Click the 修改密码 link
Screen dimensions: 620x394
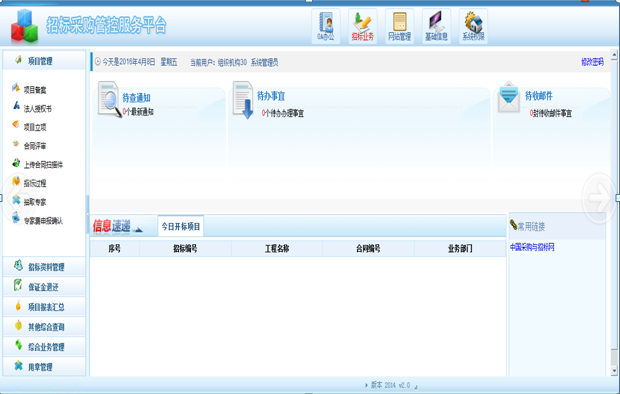click(x=592, y=62)
